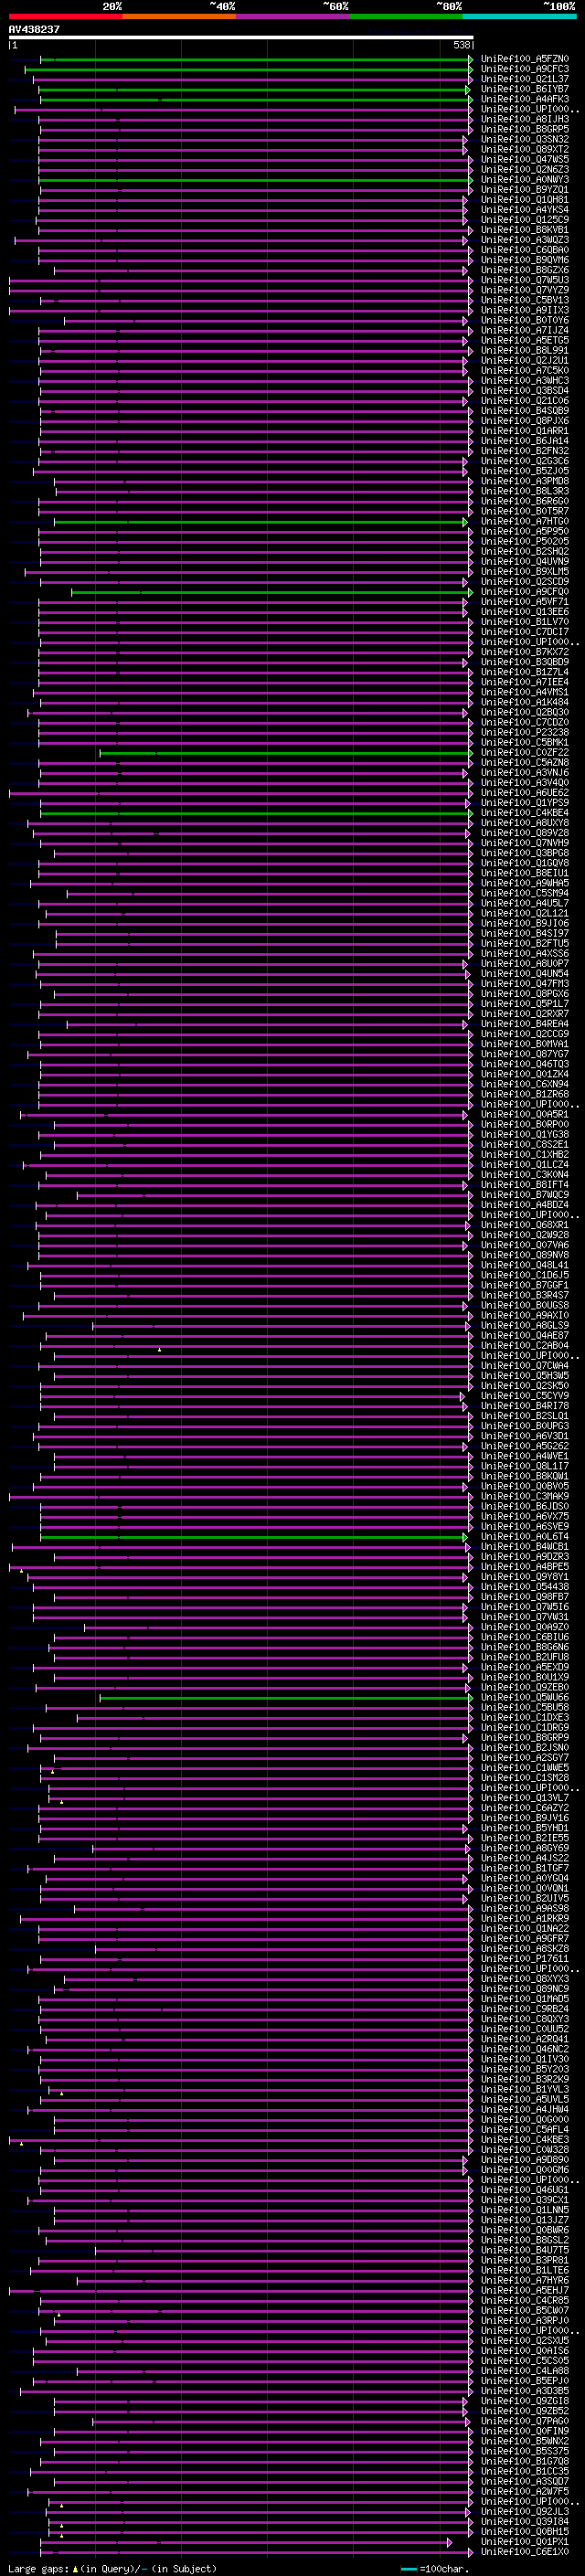Open hit UniRef100_Q21L37
Screen dimensions: 585x2576
[x=525, y=79]
